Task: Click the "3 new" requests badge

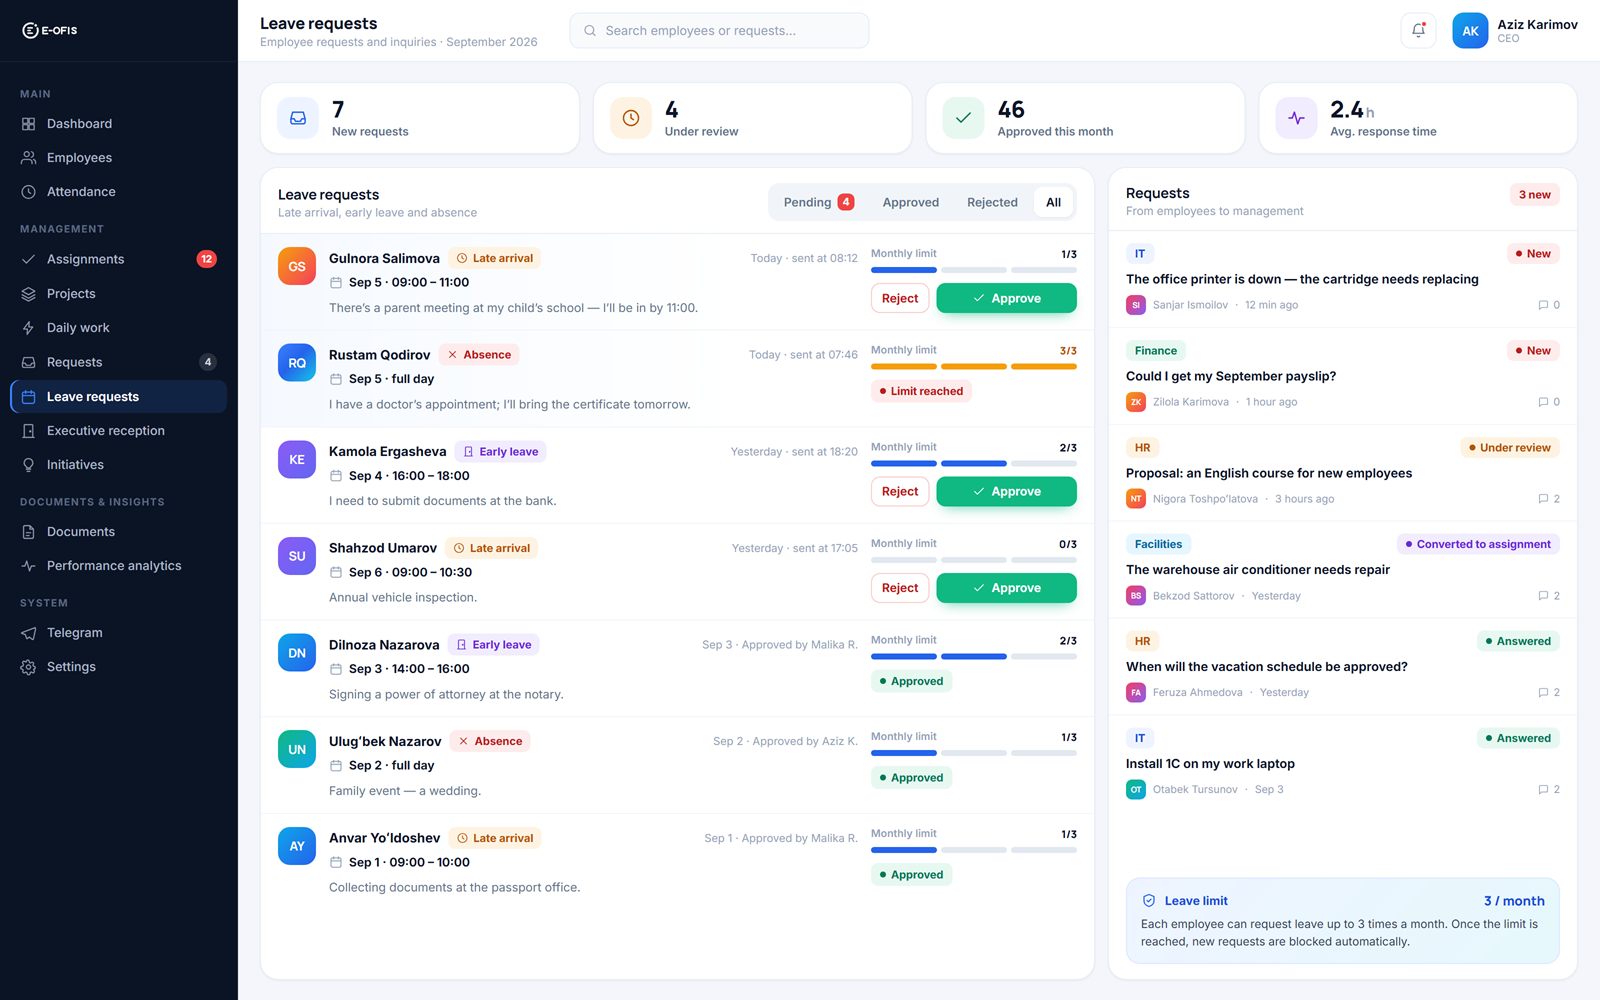Action: pos(1534,195)
